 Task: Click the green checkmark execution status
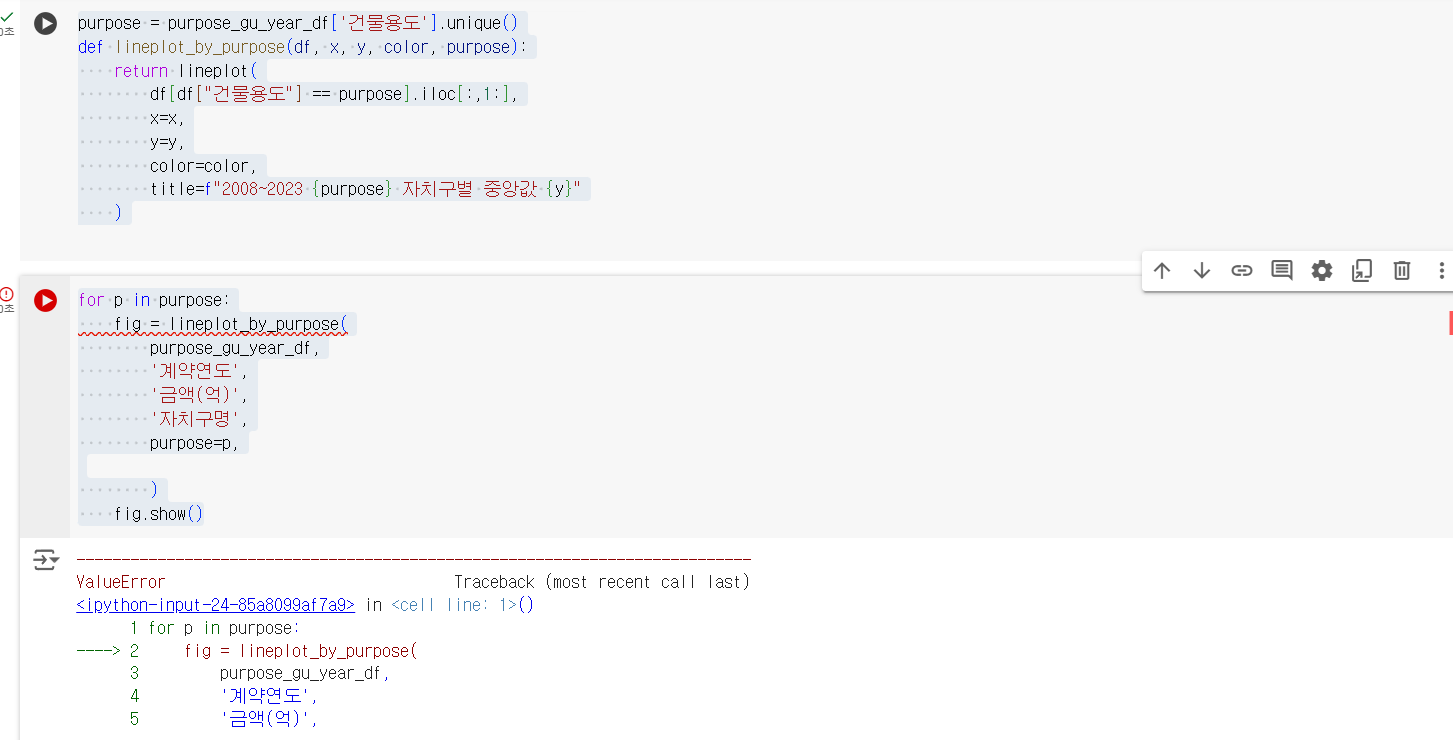point(7,17)
